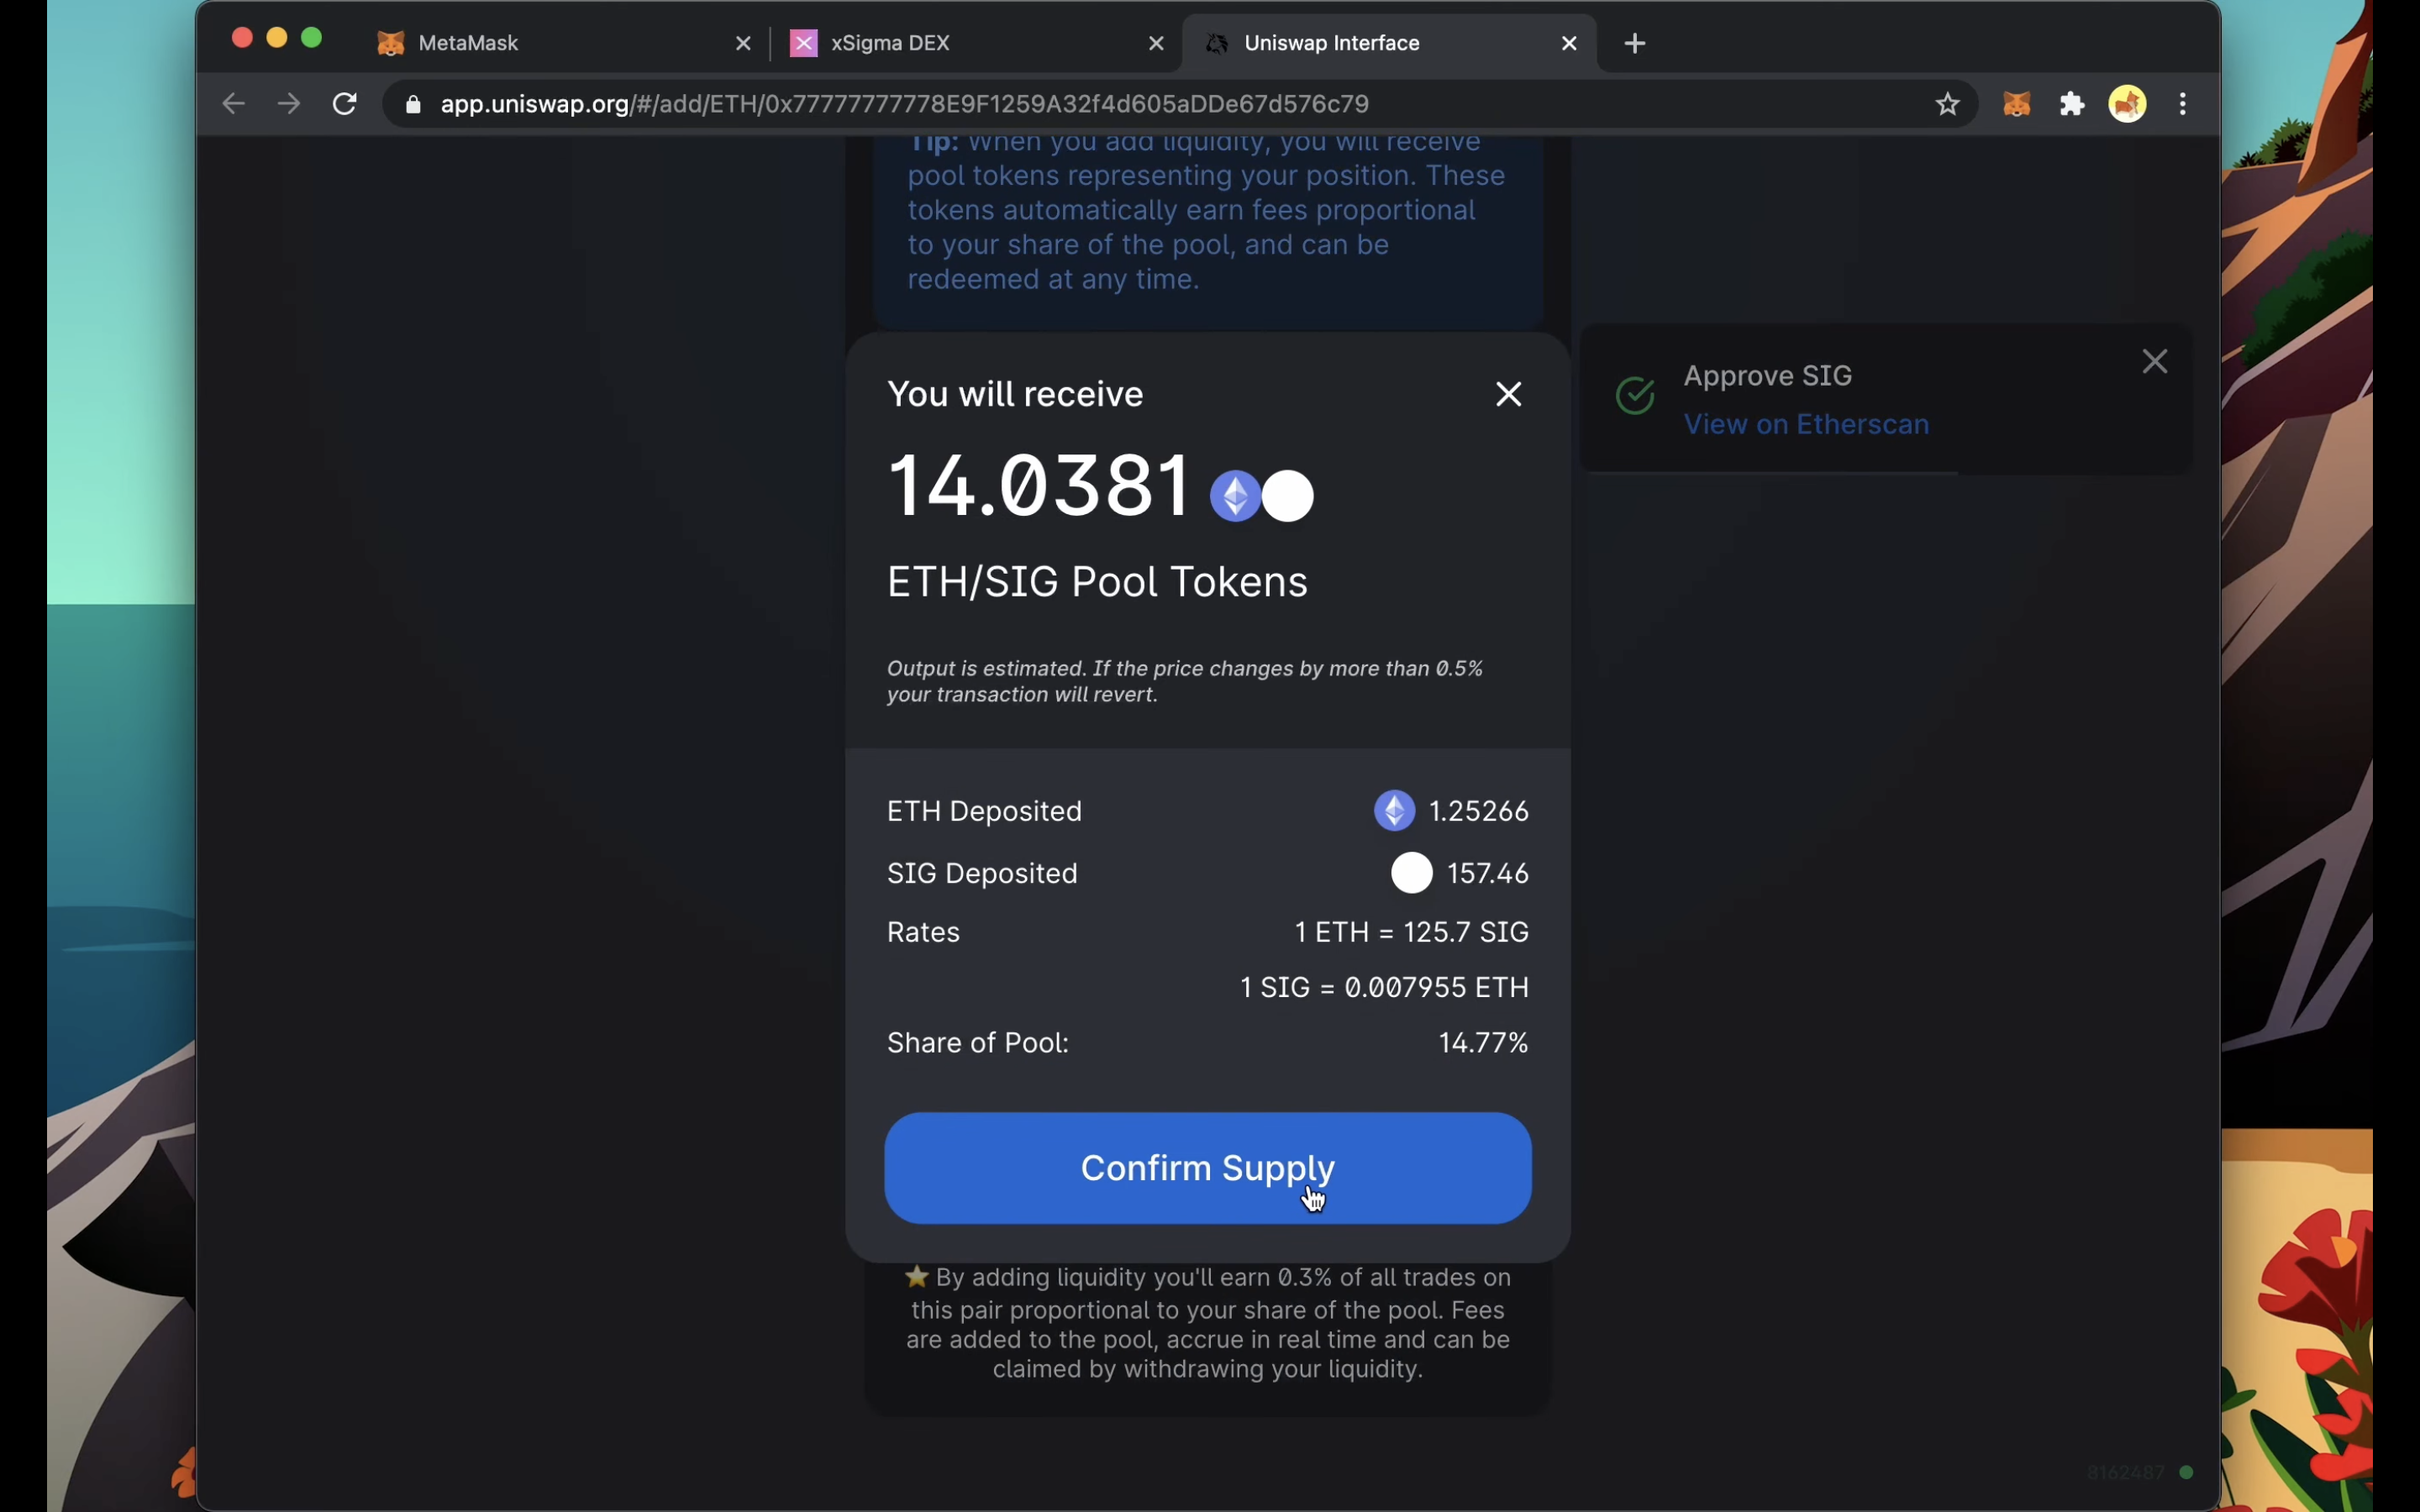Close the Uniswap Interface tab
Screen dimensions: 2420x1512
(x=1569, y=43)
